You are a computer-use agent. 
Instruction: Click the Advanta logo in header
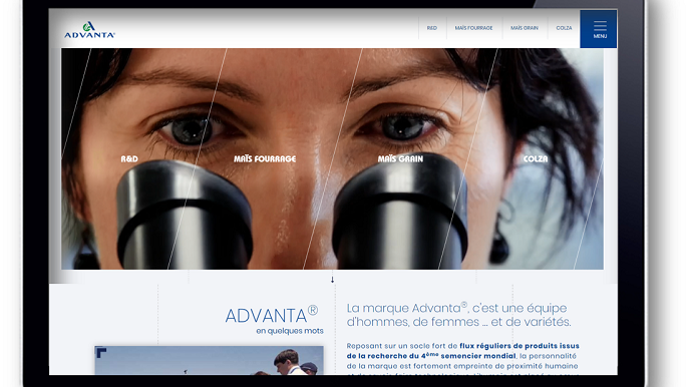(89, 30)
